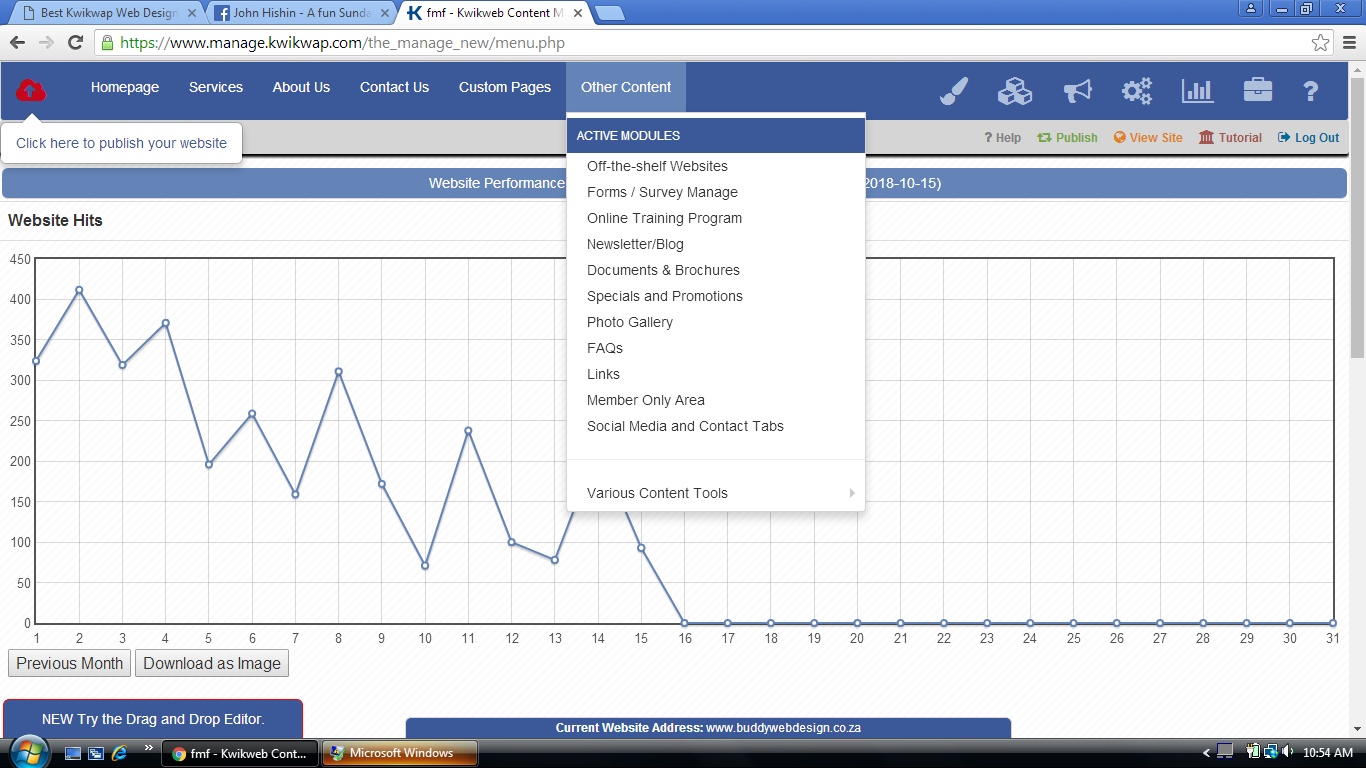Click the Internet Explorer quick launch icon
This screenshot has height=768, width=1366.
coord(120,753)
